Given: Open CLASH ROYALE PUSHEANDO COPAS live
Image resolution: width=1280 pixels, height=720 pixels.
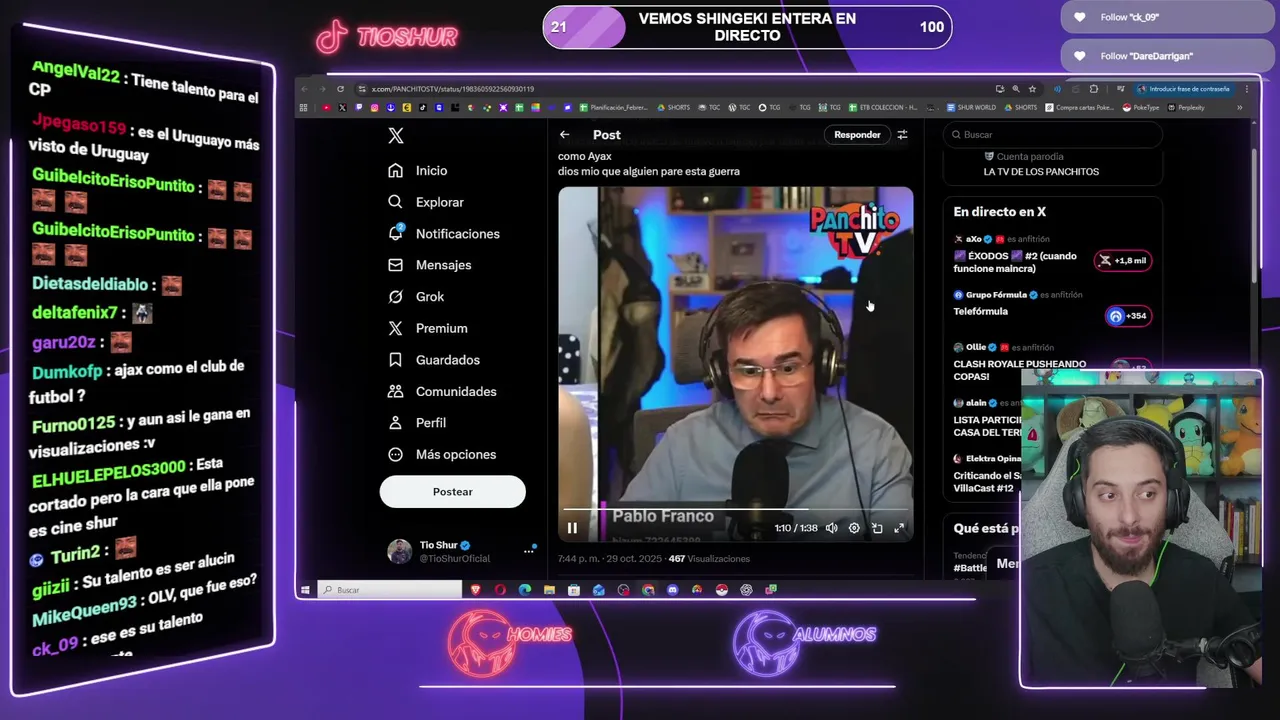Looking at the screenshot, I should click(x=1019, y=370).
